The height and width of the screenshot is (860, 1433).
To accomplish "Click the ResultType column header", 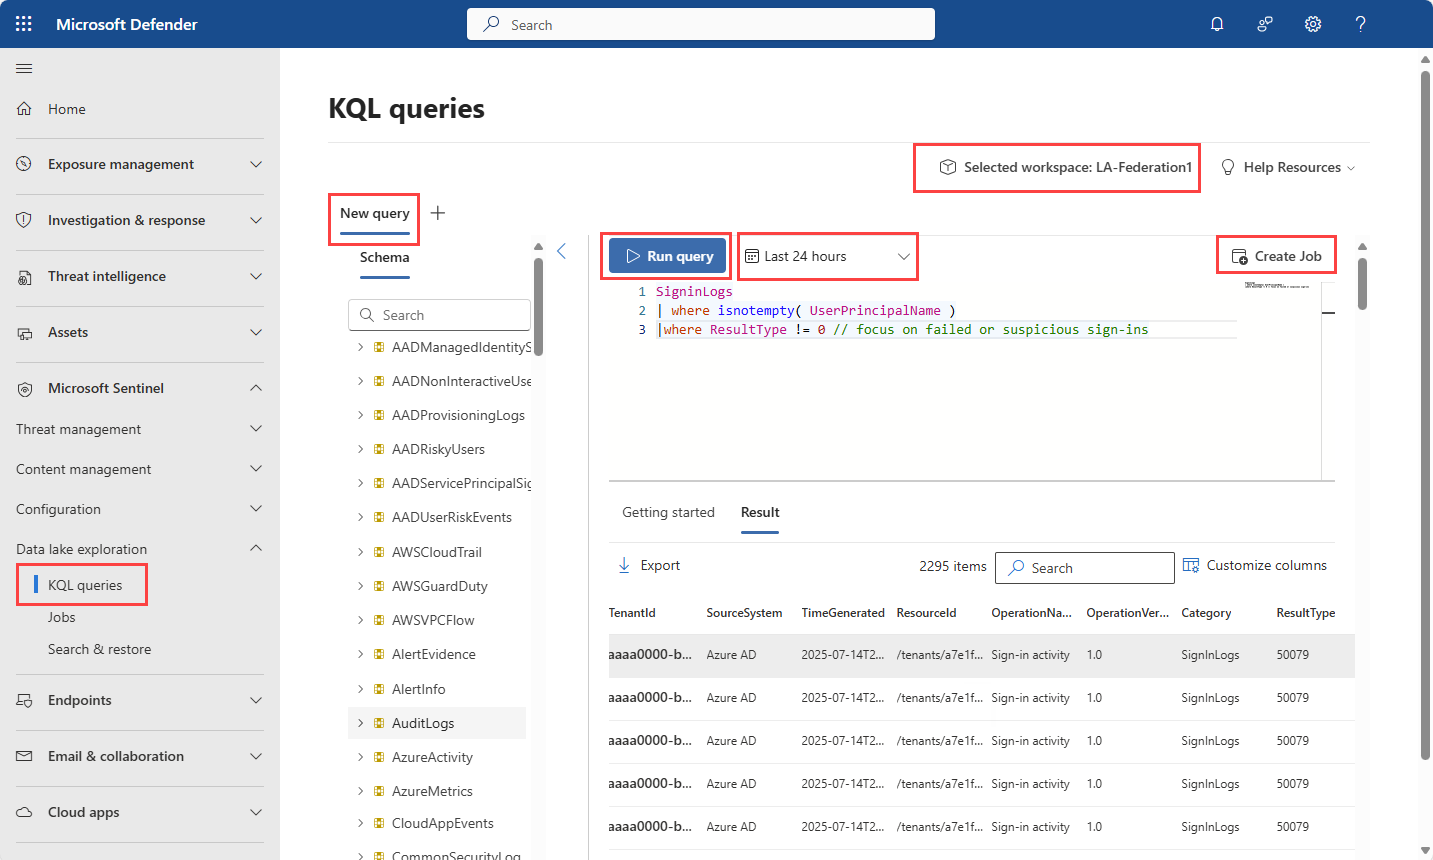I will pos(1306,613).
